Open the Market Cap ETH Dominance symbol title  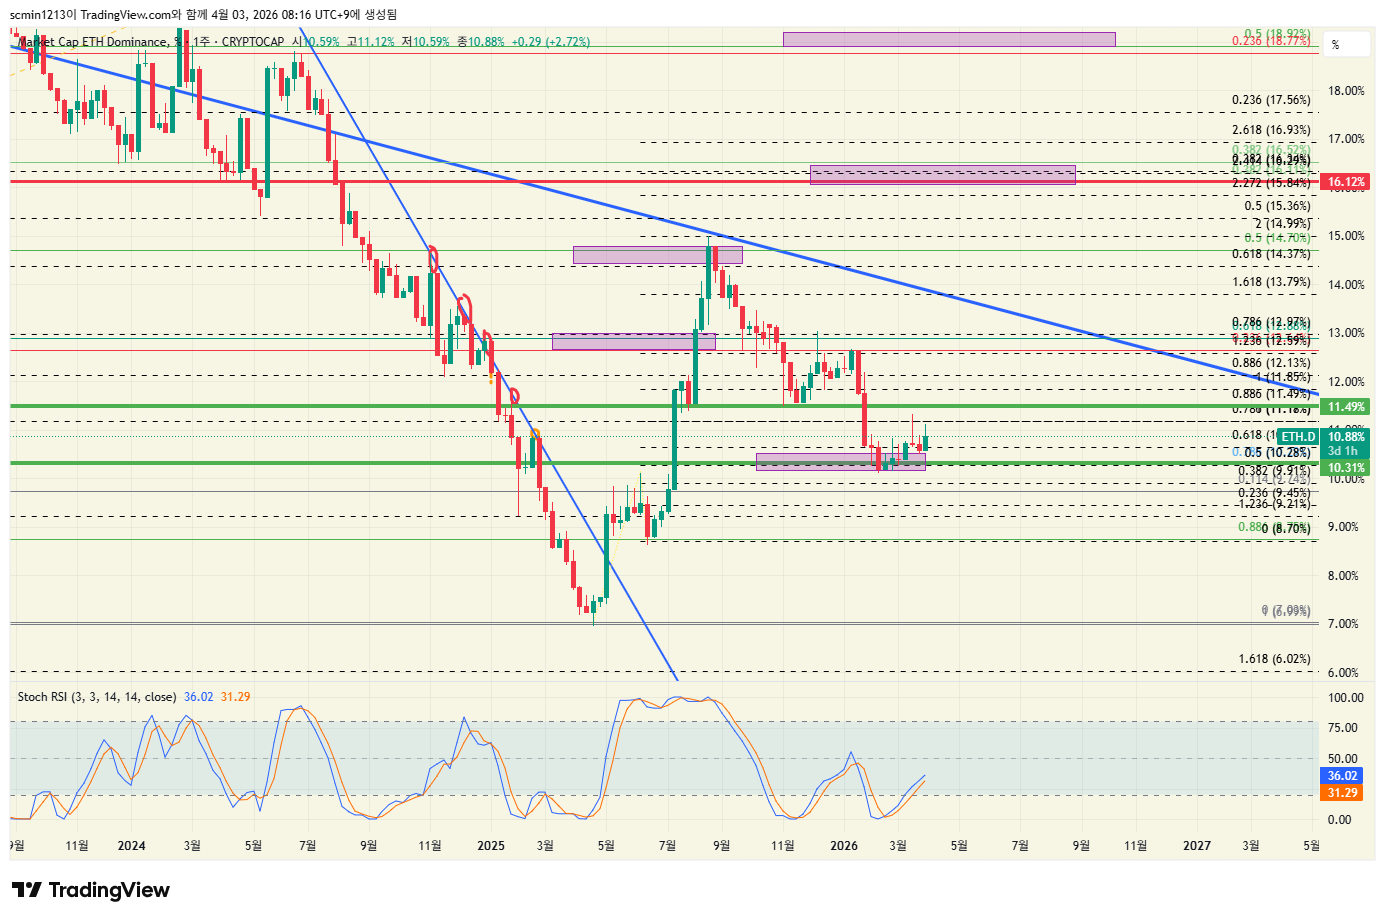click(x=93, y=42)
